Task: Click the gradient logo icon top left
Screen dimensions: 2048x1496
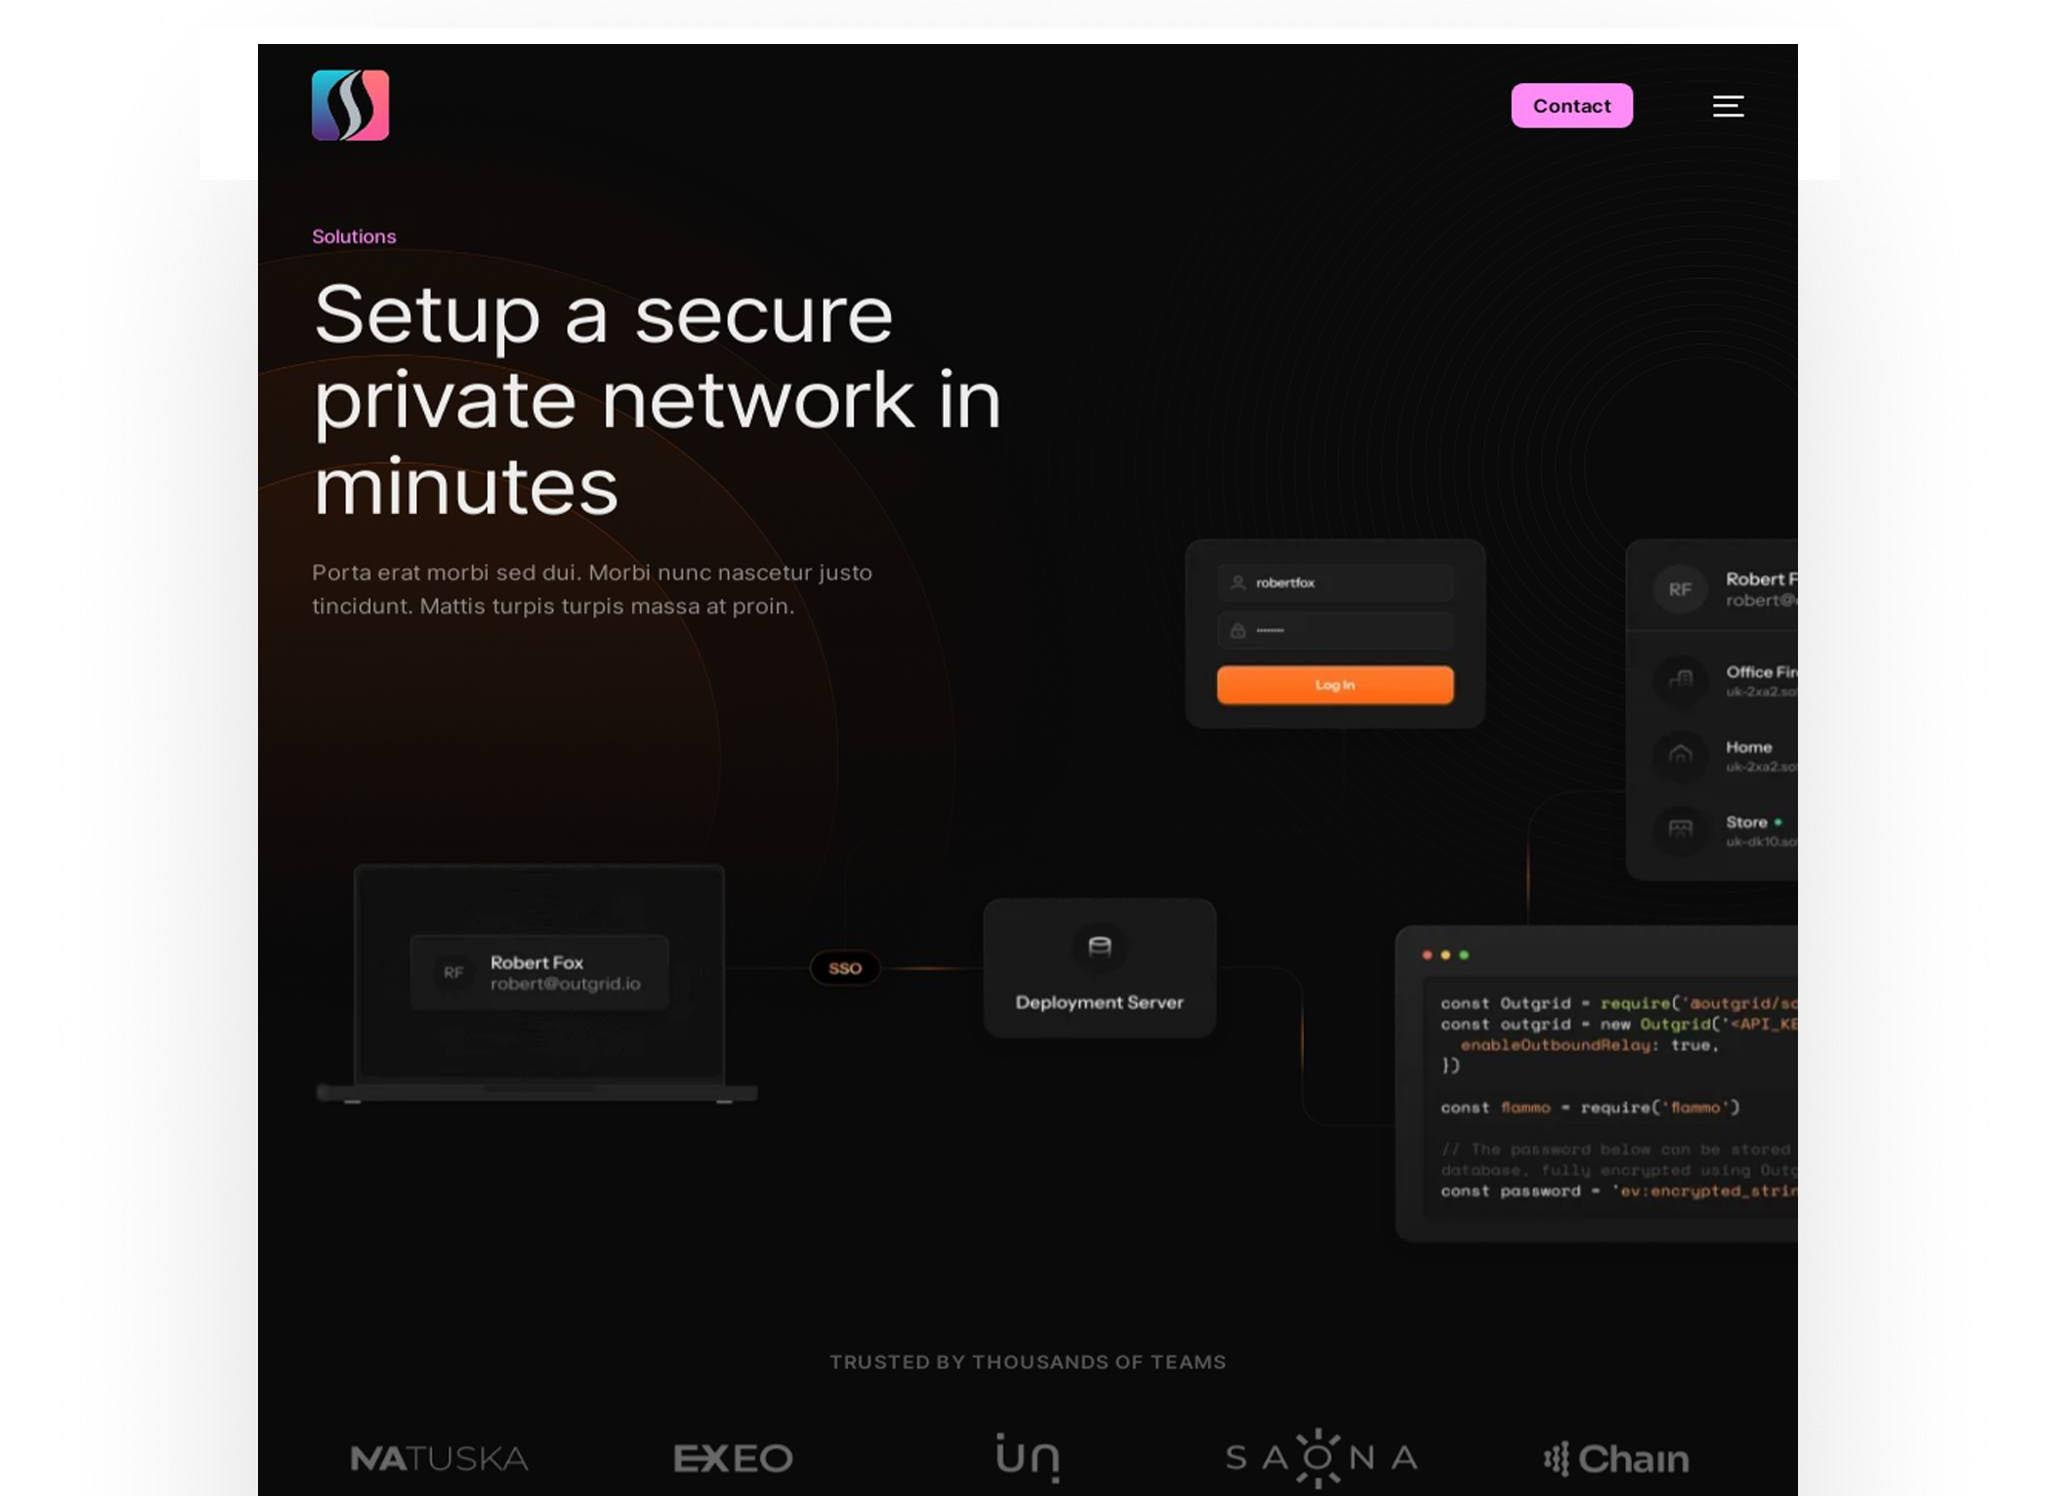Action: [x=350, y=103]
